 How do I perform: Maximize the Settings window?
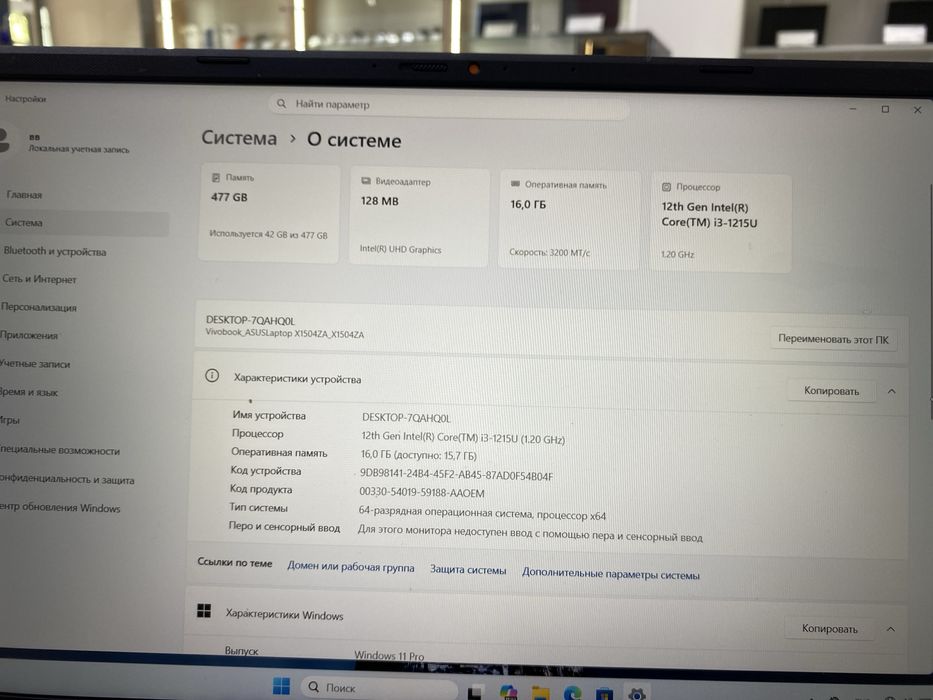[885, 110]
